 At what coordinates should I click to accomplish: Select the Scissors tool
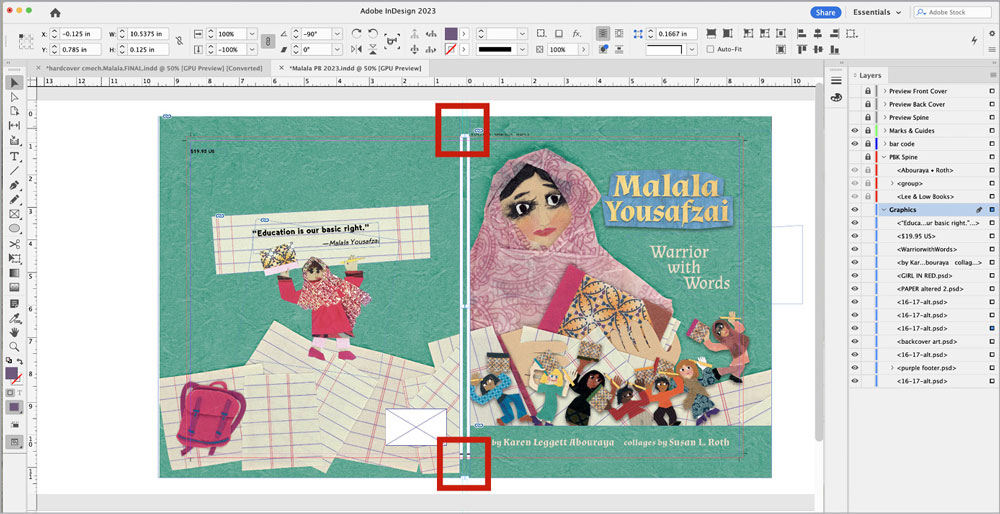(14, 244)
